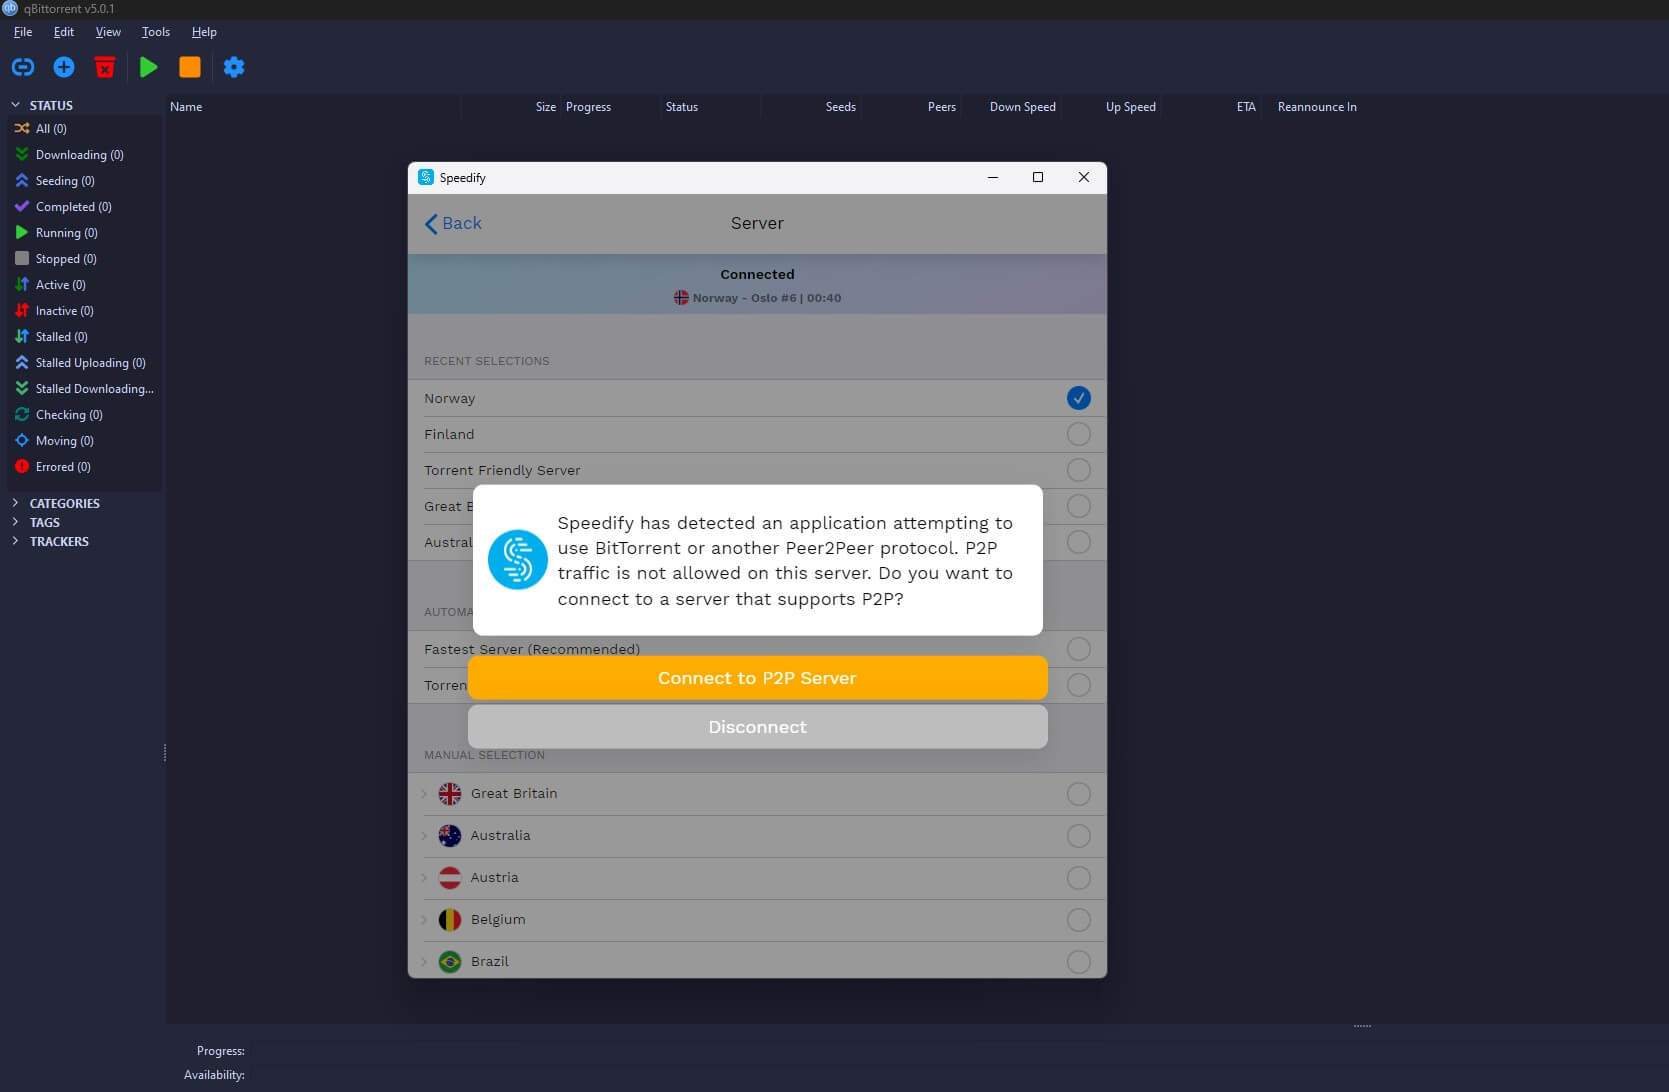
Task: Select the Moving (0) filter
Action: click(x=84, y=441)
